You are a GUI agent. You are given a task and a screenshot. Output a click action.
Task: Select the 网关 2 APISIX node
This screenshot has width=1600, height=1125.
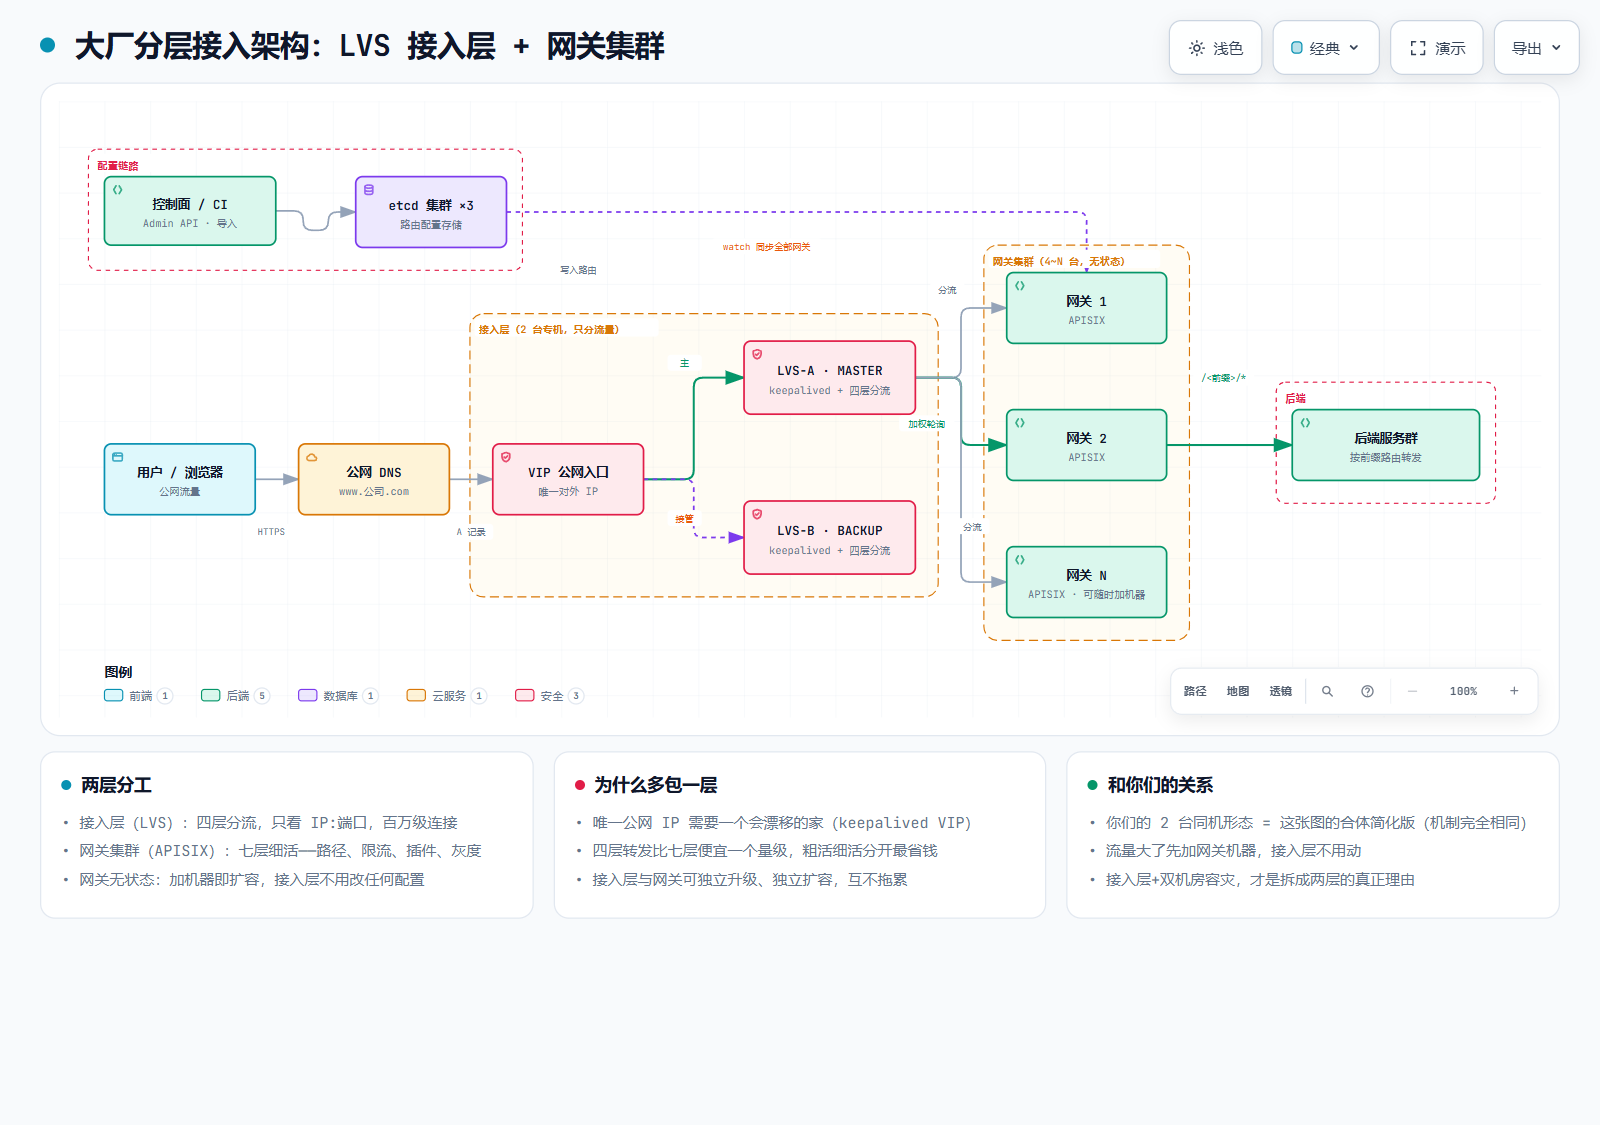[x=1086, y=445]
